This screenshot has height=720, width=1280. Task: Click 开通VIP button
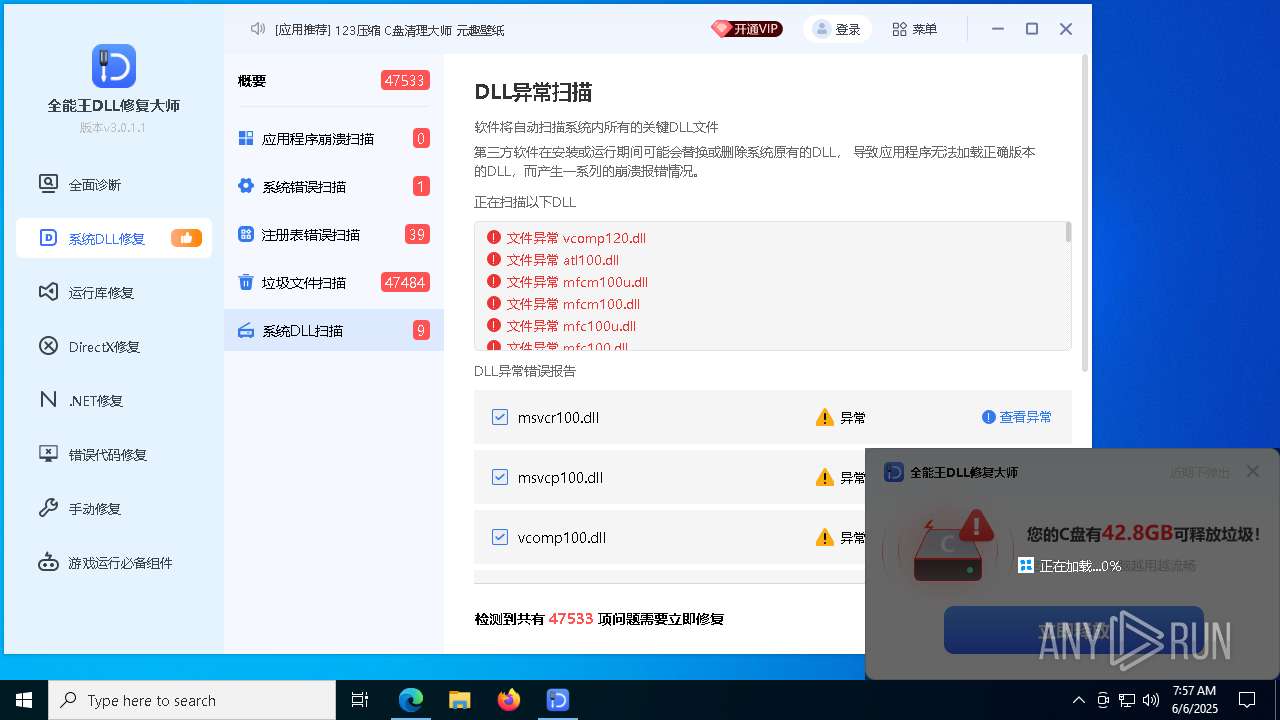pyautogui.click(x=747, y=29)
